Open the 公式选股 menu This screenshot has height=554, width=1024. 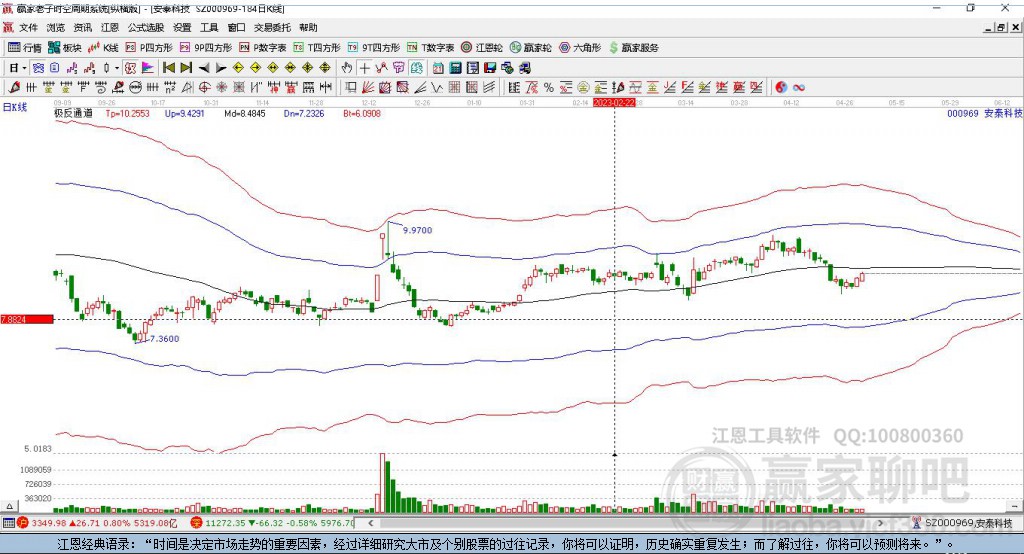(x=146, y=27)
